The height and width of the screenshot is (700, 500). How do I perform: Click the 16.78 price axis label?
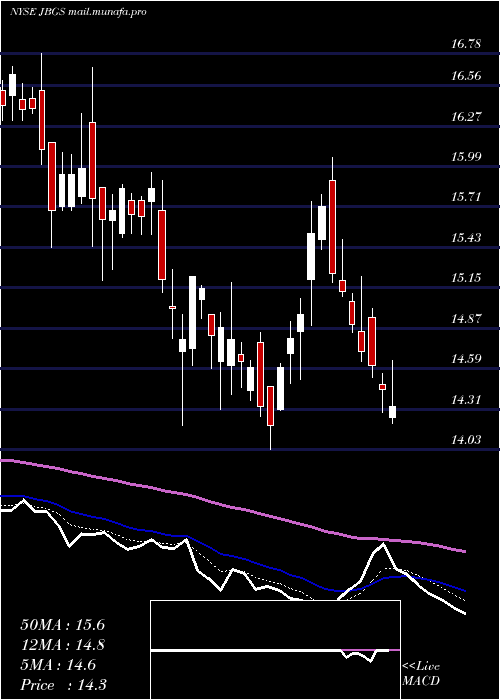[466, 44]
